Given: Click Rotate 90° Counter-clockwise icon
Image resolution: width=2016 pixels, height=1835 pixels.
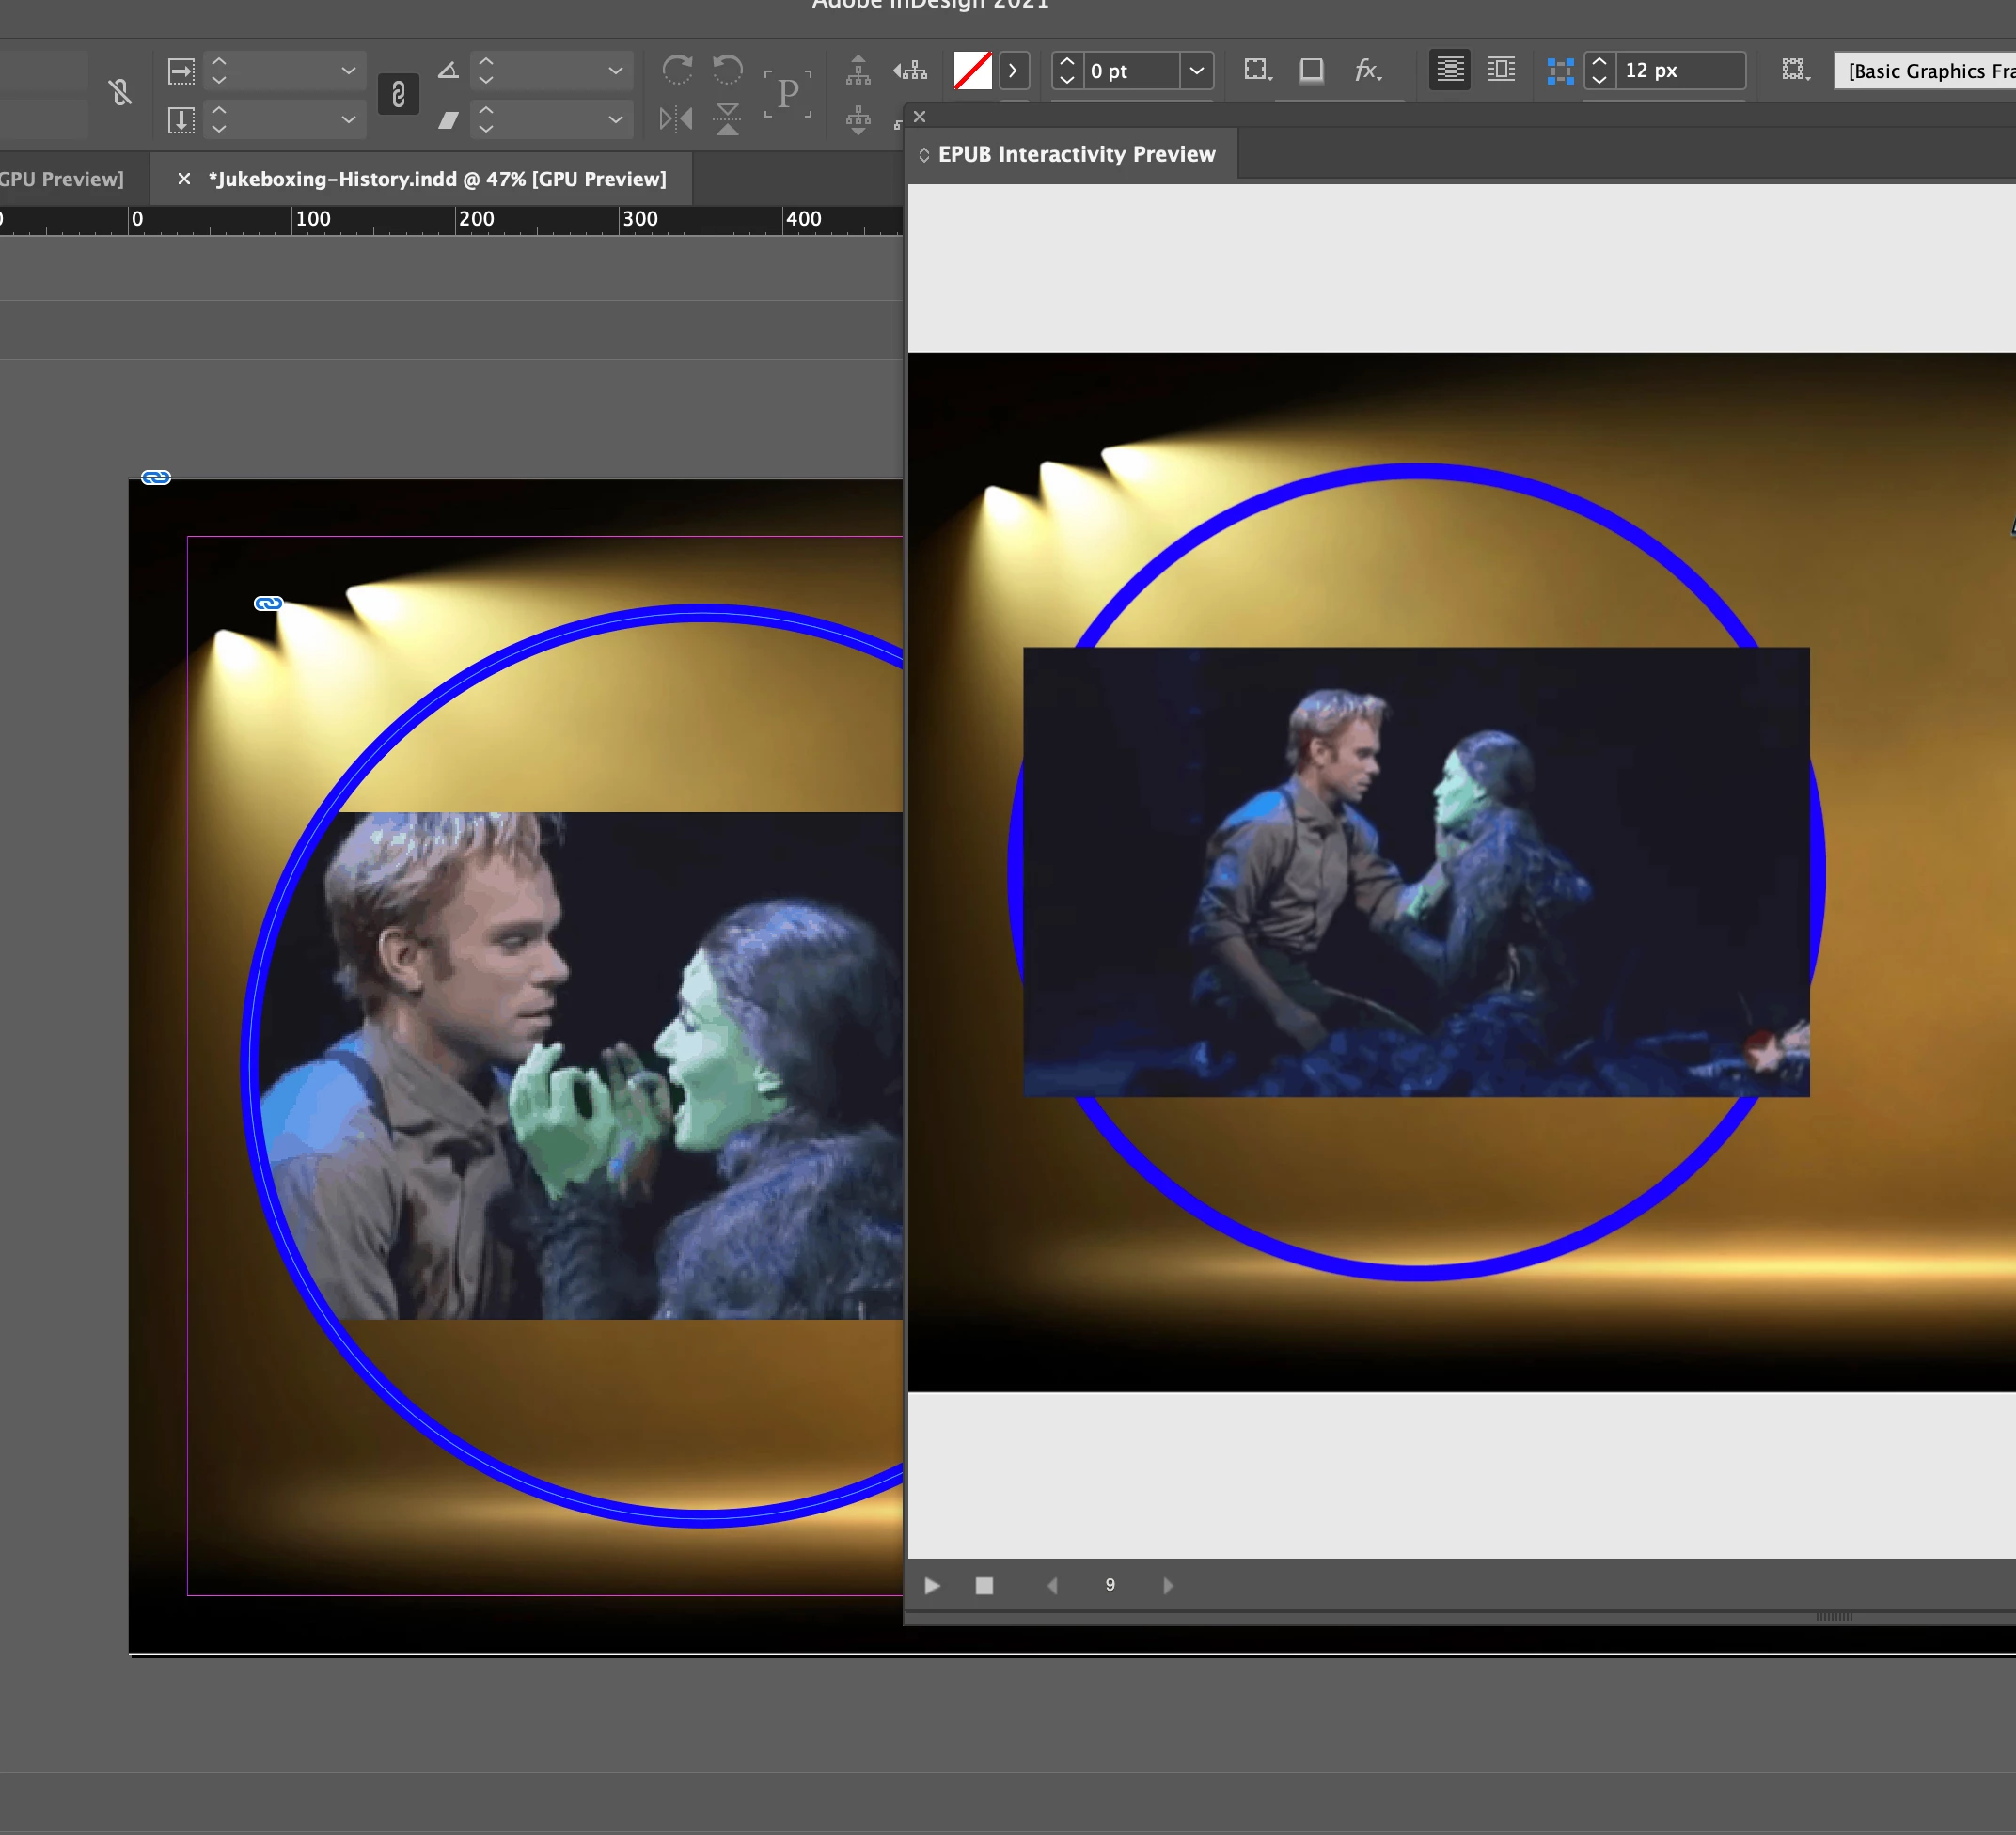Looking at the screenshot, I should 728,69.
